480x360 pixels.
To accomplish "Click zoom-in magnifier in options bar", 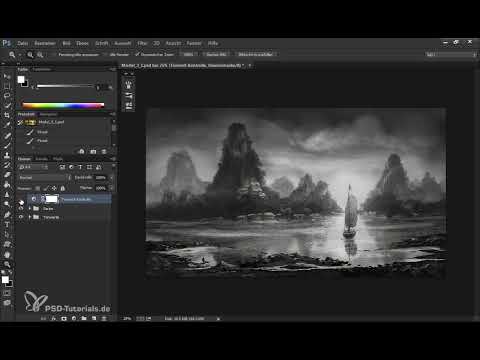I will [x=30, y=54].
